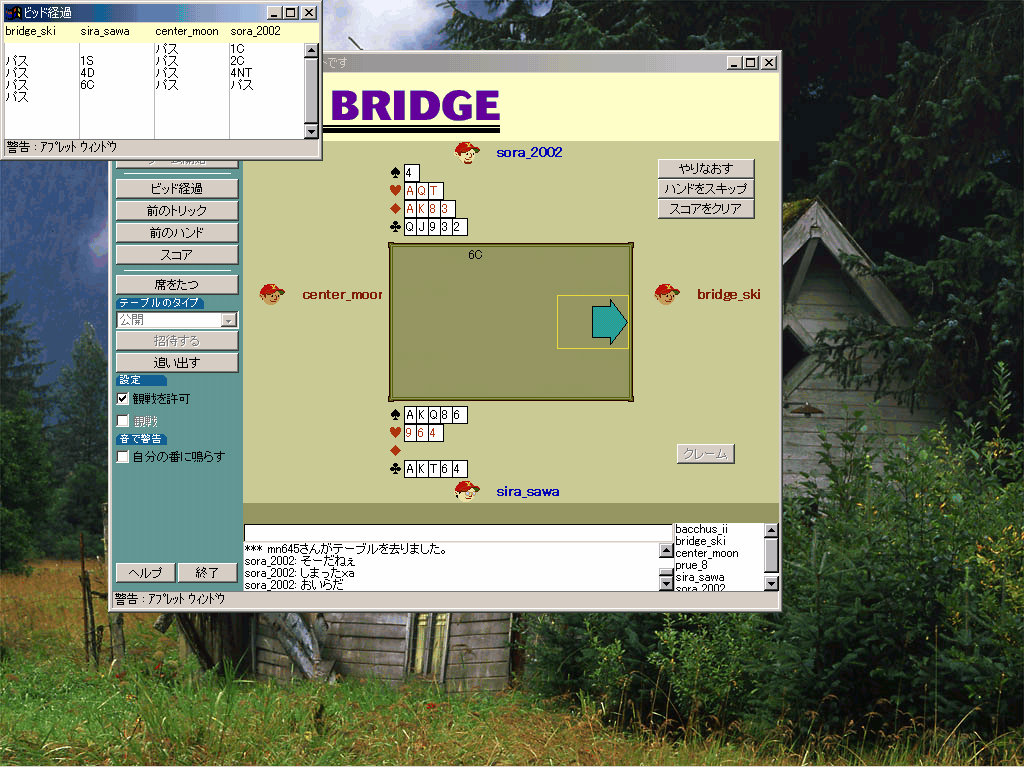This screenshot has height=768, width=1024.
Task: Open ヘルプ help
Action: [x=146, y=573]
